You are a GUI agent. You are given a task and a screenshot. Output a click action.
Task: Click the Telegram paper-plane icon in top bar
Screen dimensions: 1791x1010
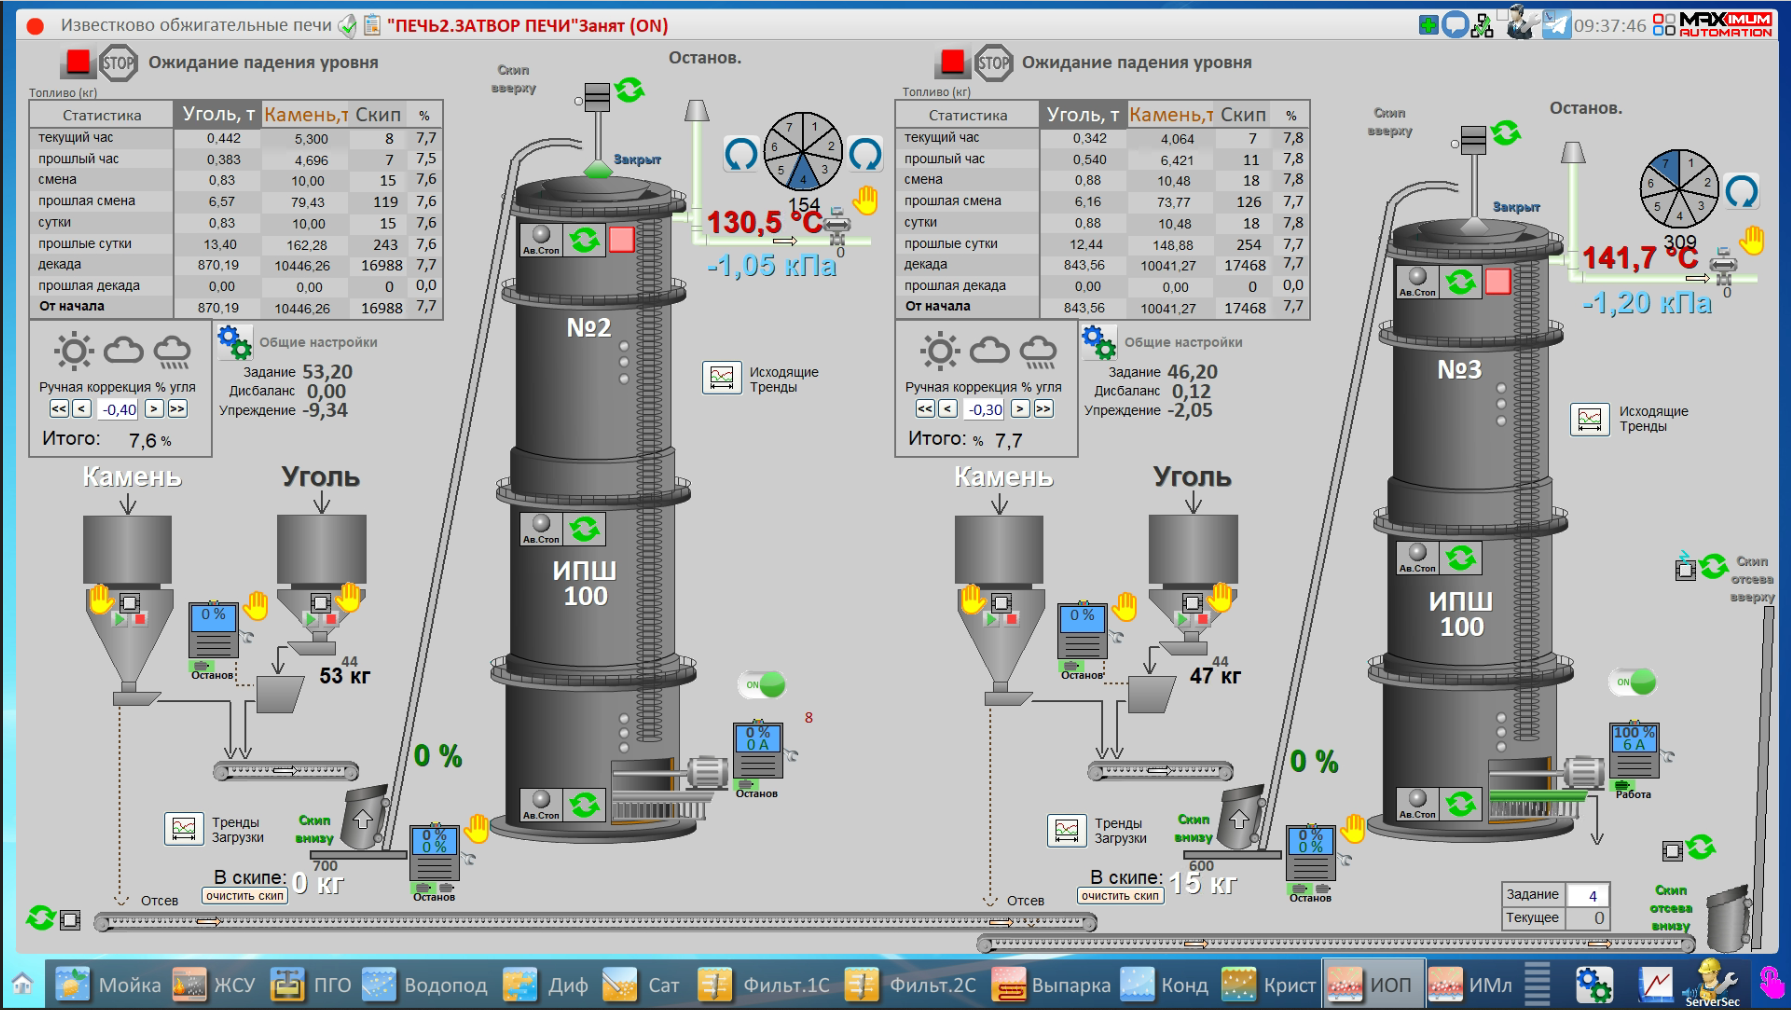click(1555, 24)
